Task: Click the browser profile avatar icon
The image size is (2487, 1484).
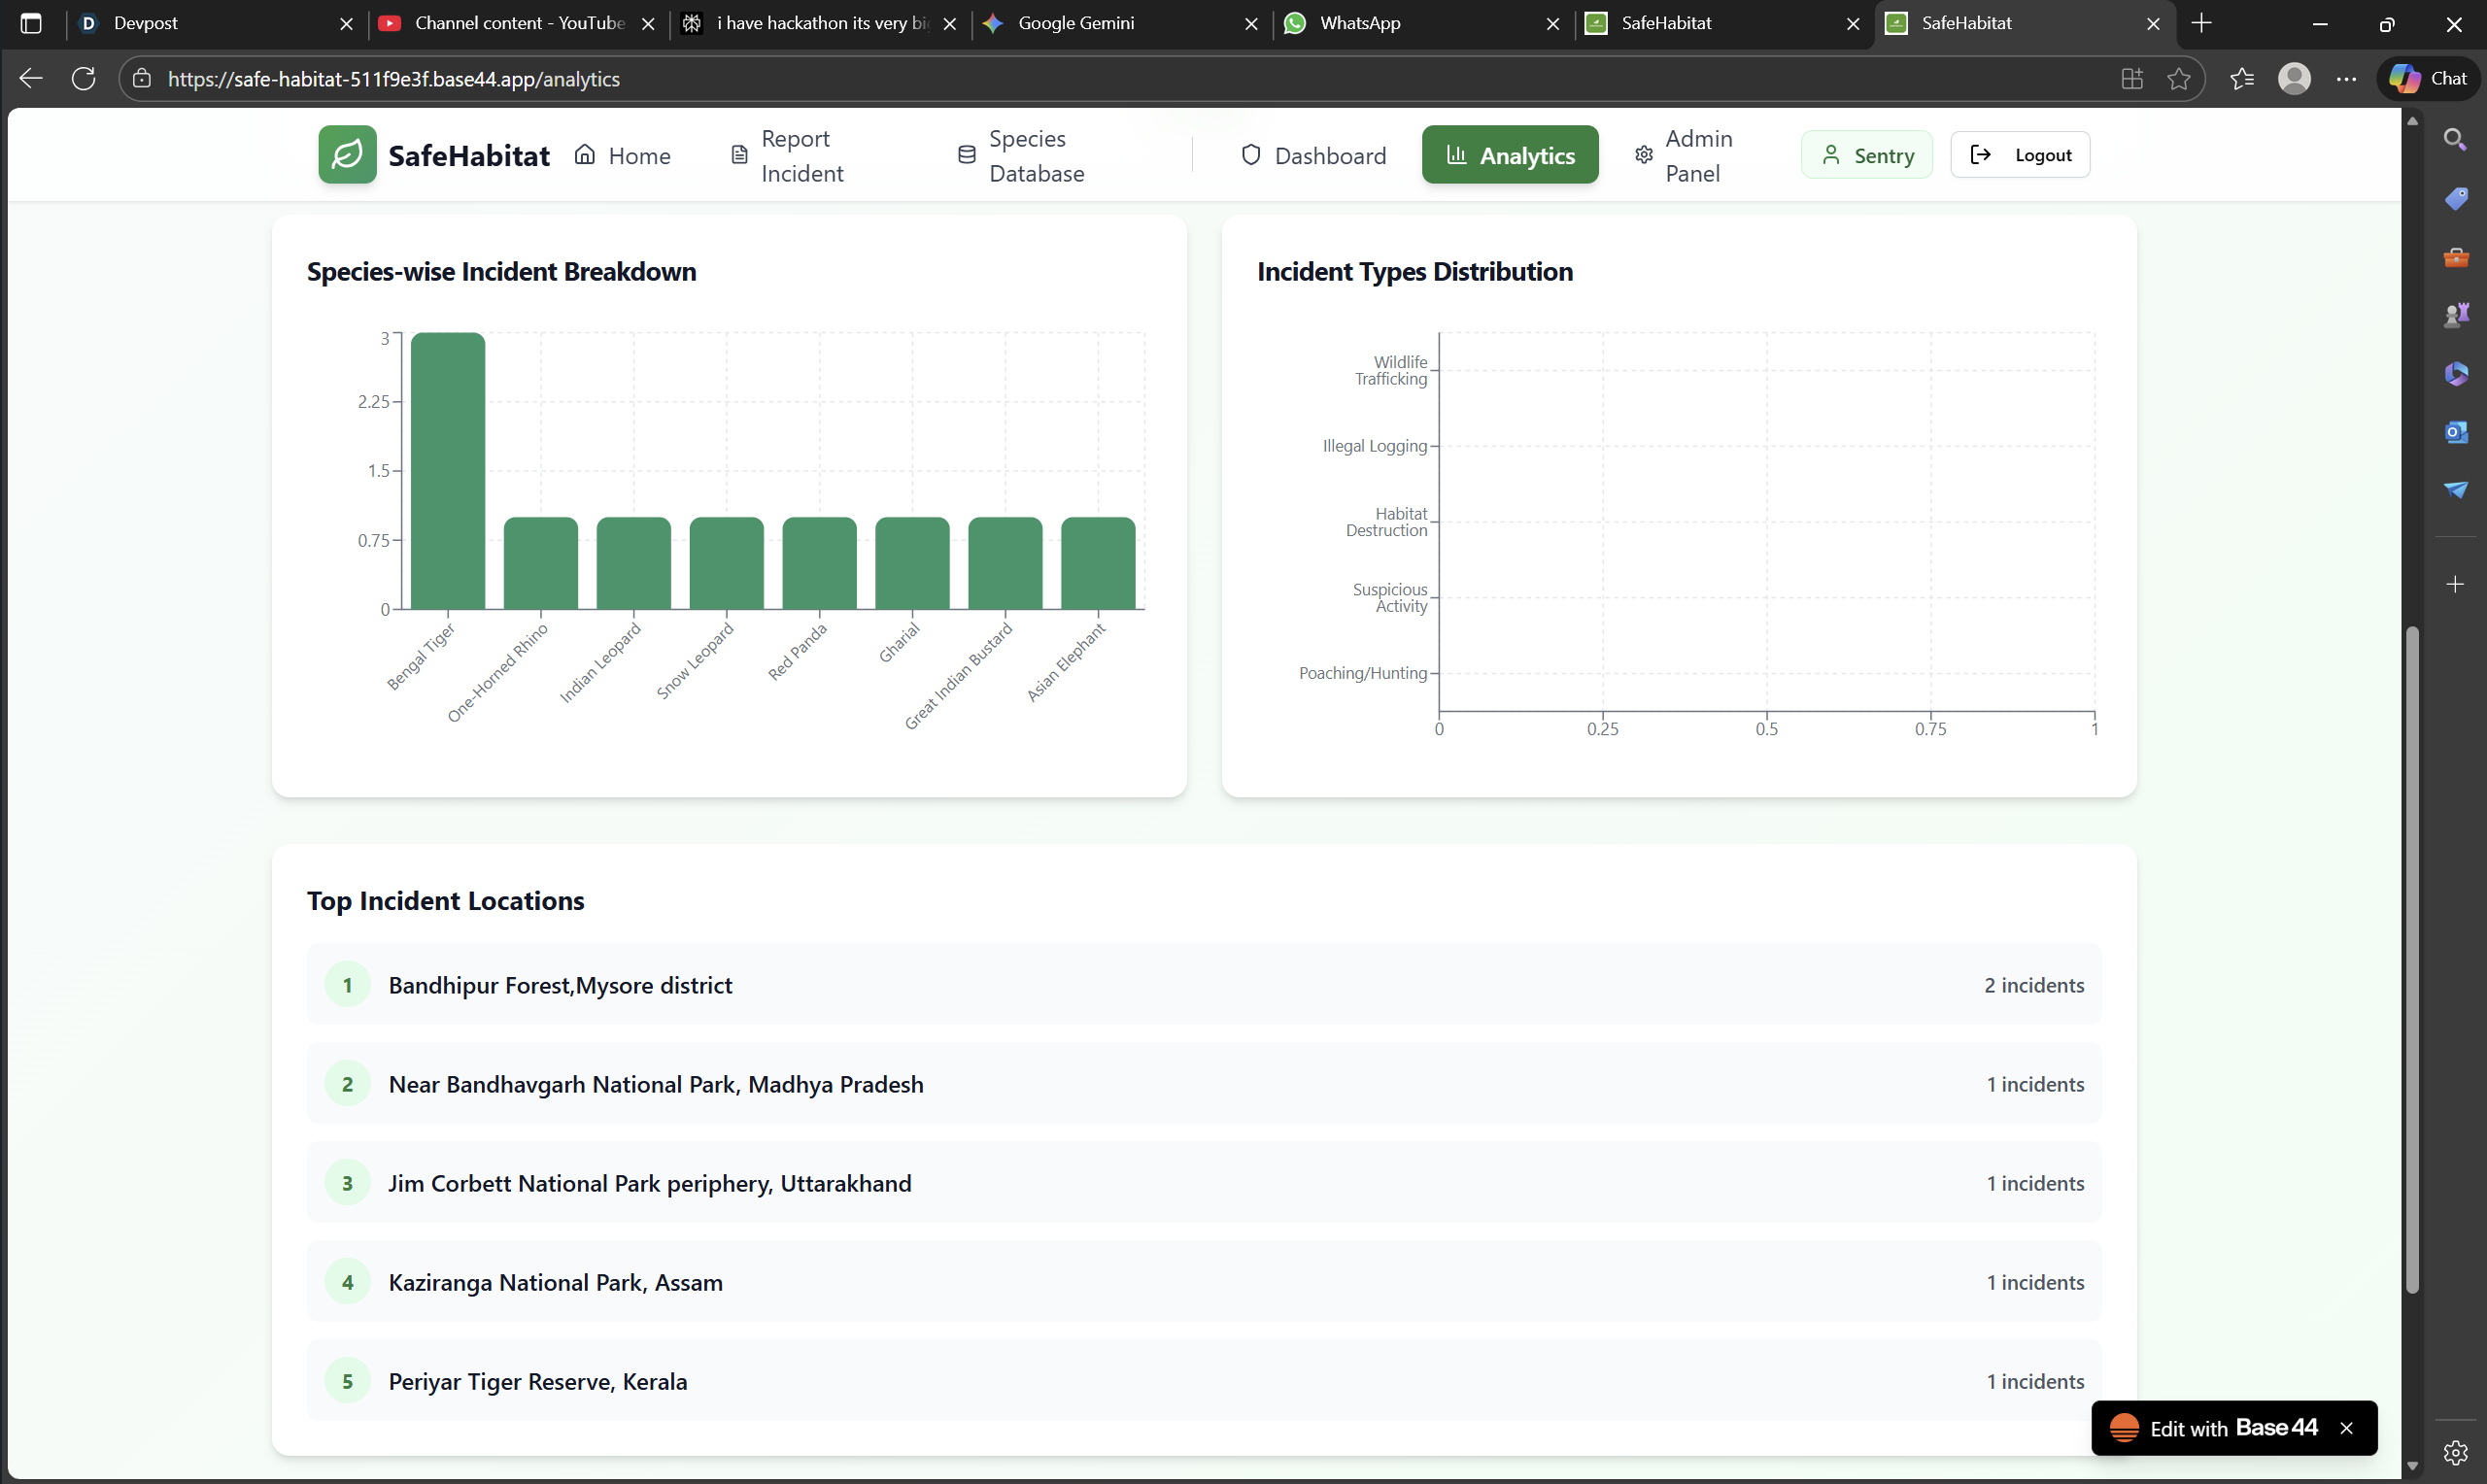Action: pyautogui.click(x=2294, y=79)
